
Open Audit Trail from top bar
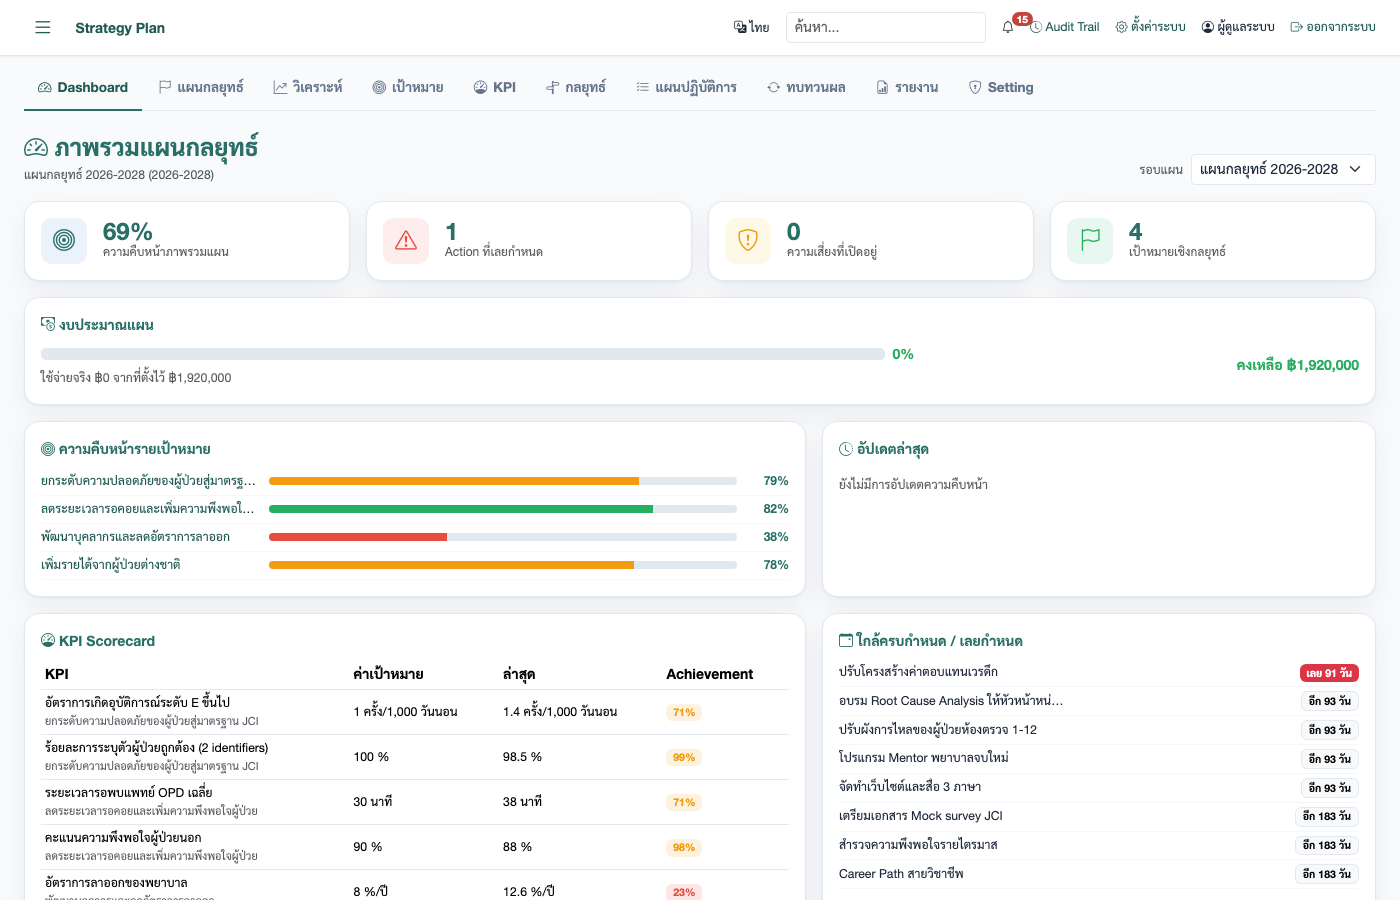1065,27
